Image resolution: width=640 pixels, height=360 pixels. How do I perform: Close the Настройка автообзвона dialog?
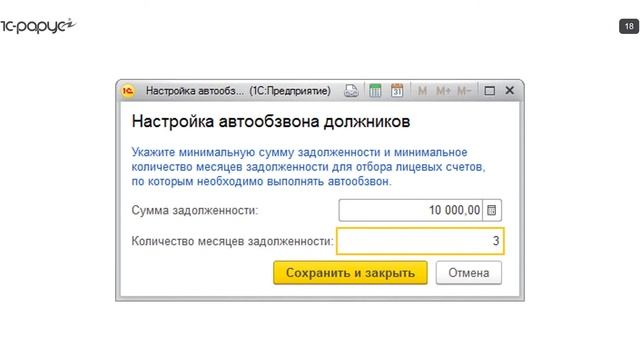pos(509,90)
